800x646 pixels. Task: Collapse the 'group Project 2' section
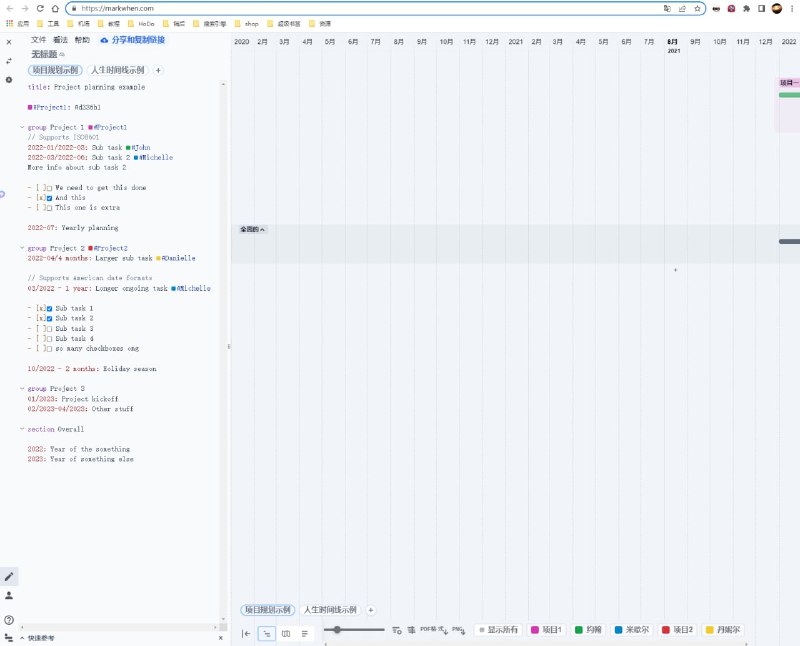click(x=23, y=248)
